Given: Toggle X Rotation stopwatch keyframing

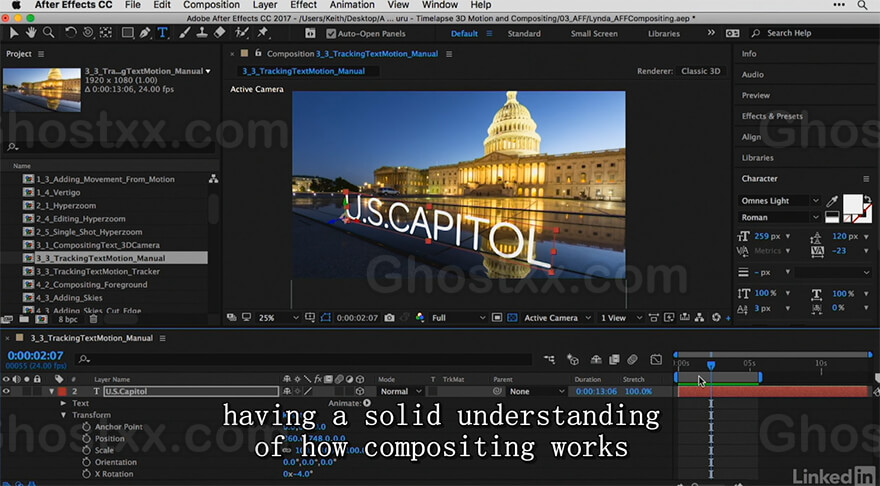Looking at the screenshot, I should coord(86,474).
